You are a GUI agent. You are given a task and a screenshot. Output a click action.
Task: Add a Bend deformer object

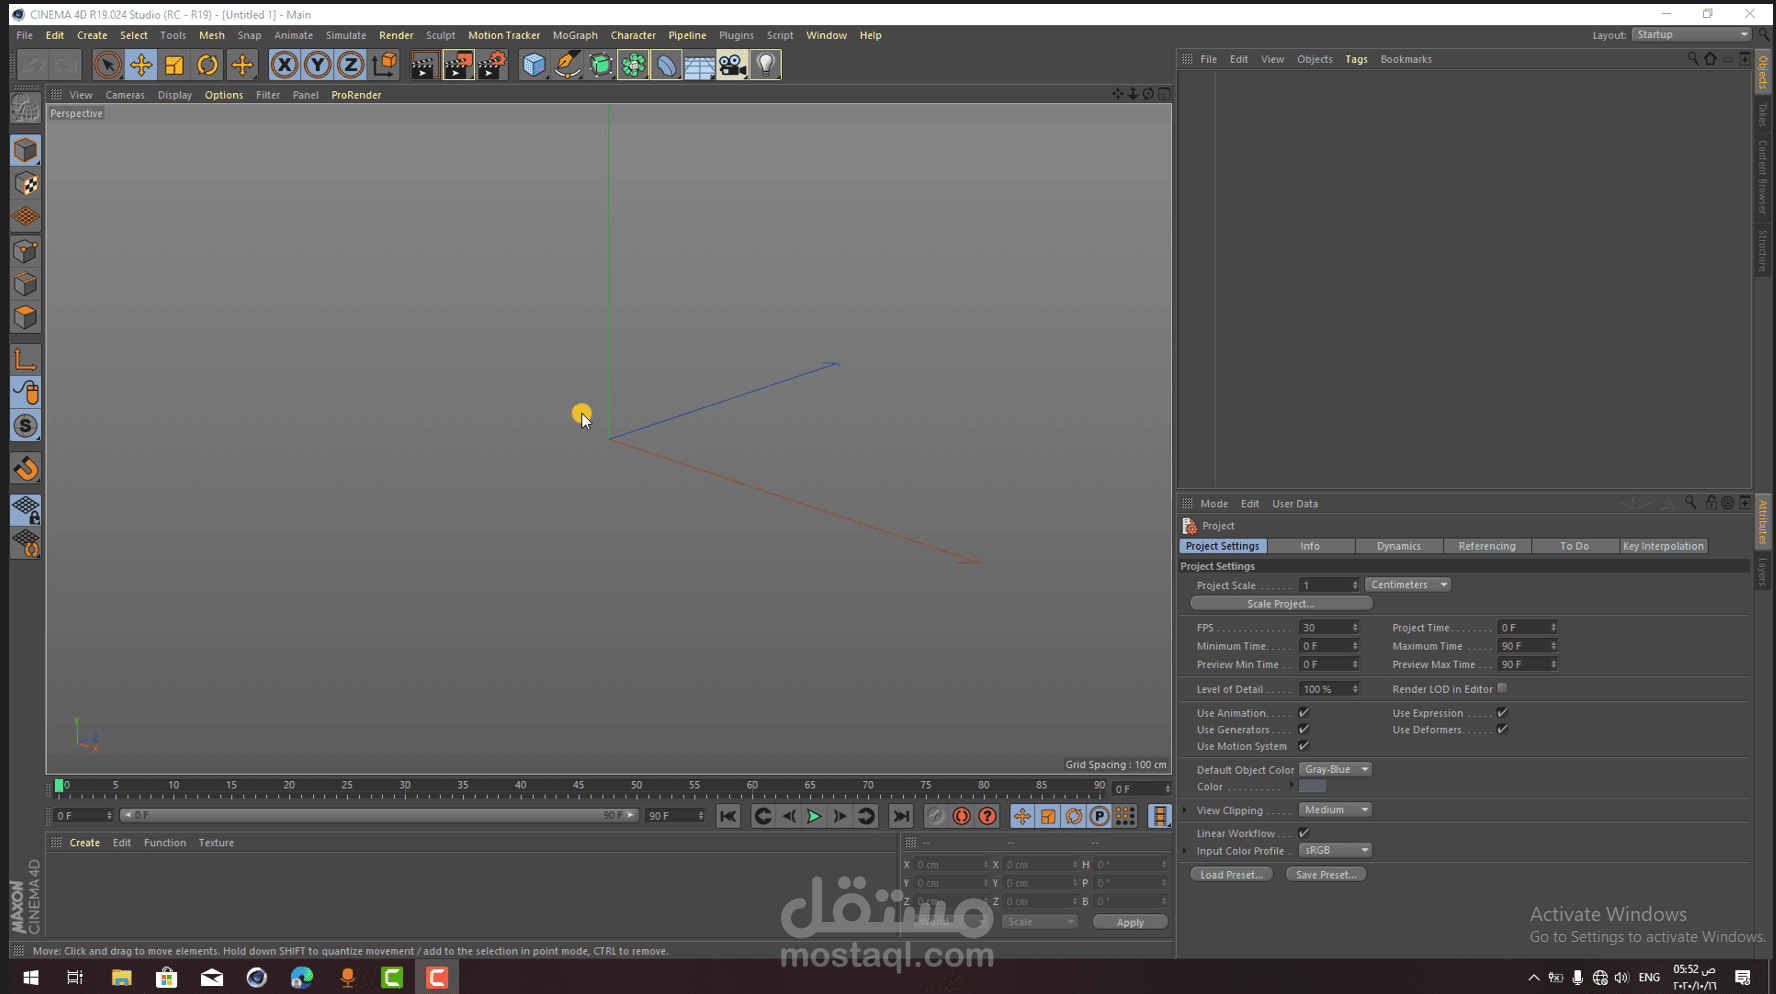(666, 65)
